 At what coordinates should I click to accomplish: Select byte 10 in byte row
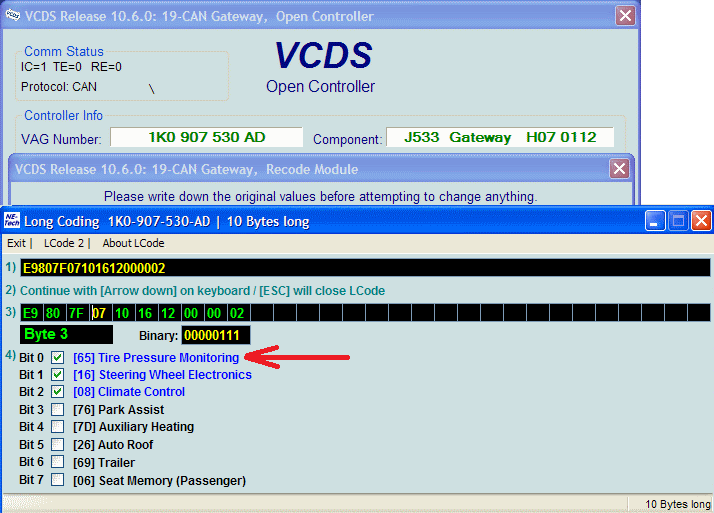(x=122, y=313)
